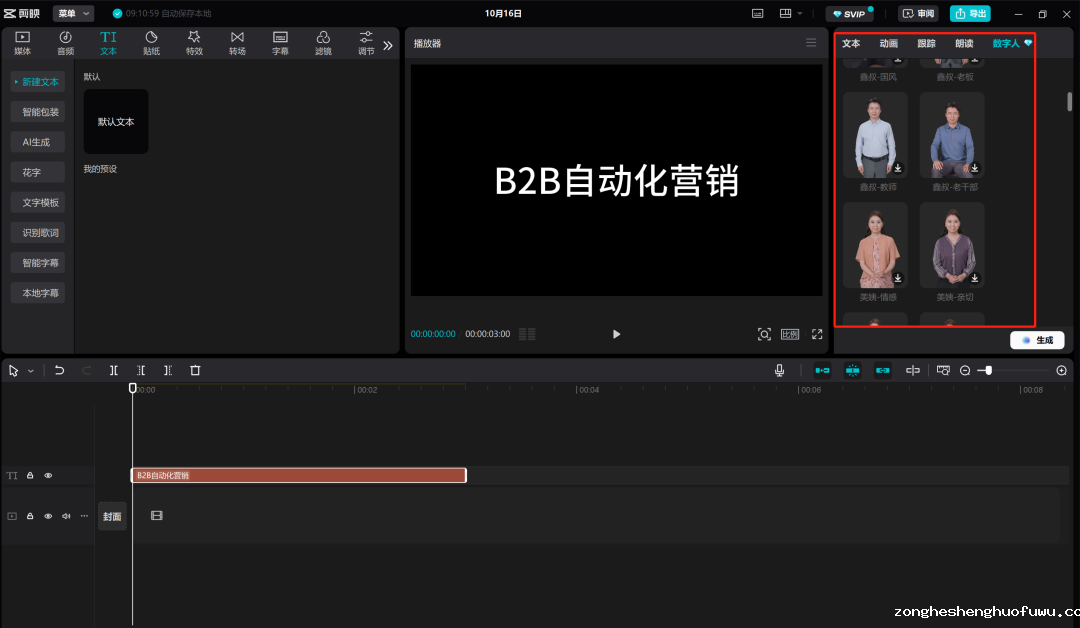Trim right of playhead icon

pos(167,370)
